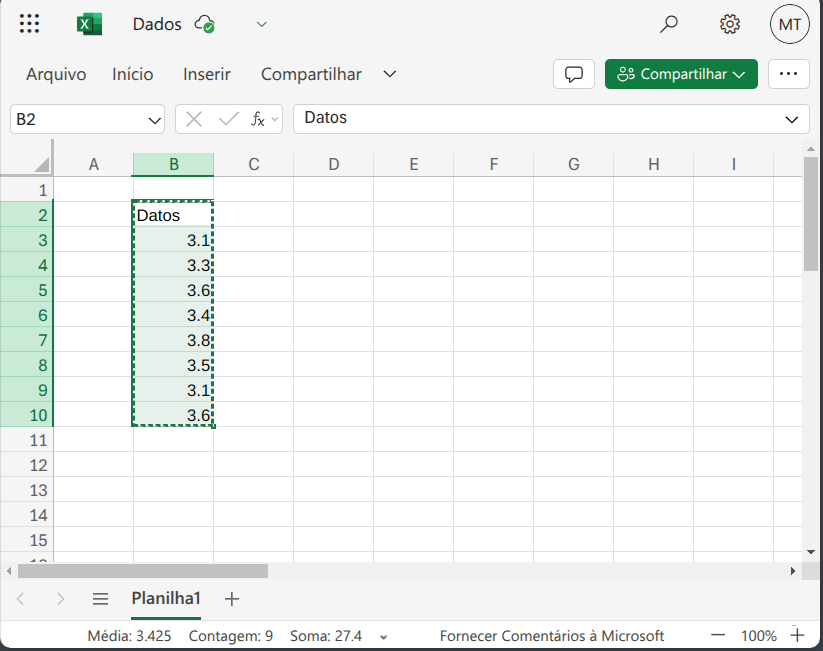Open the all sheets list icon

coord(100,599)
